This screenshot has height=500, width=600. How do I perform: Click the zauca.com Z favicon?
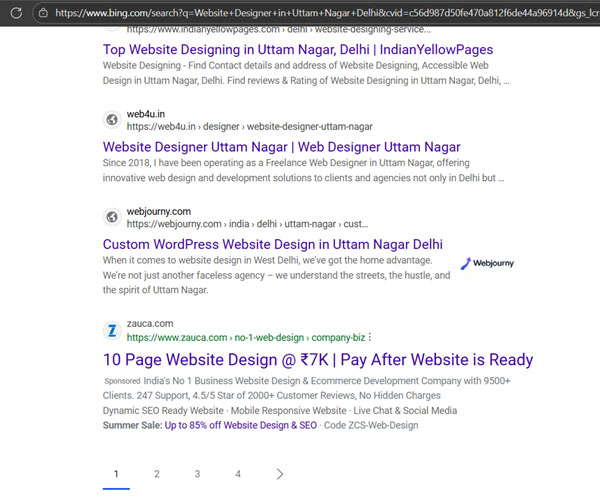tap(113, 330)
